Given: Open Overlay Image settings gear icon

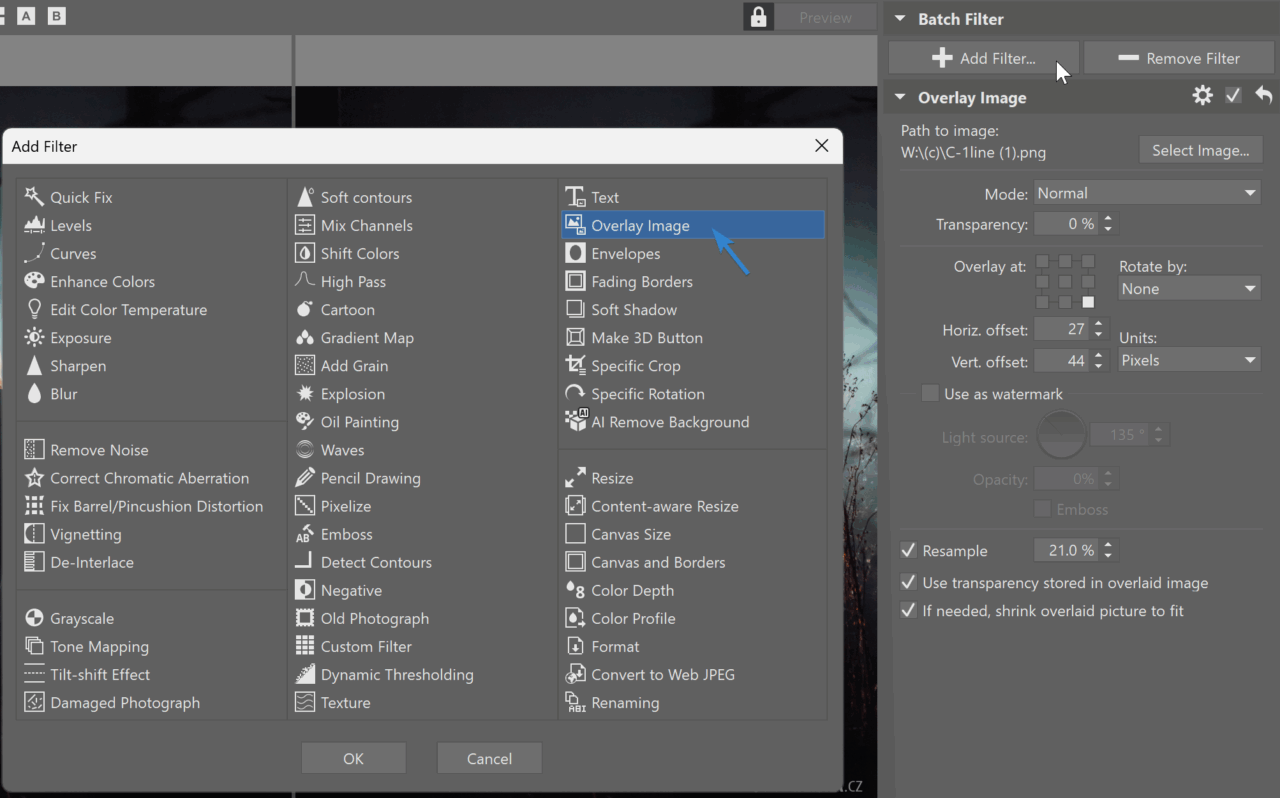Looking at the screenshot, I should (1203, 96).
